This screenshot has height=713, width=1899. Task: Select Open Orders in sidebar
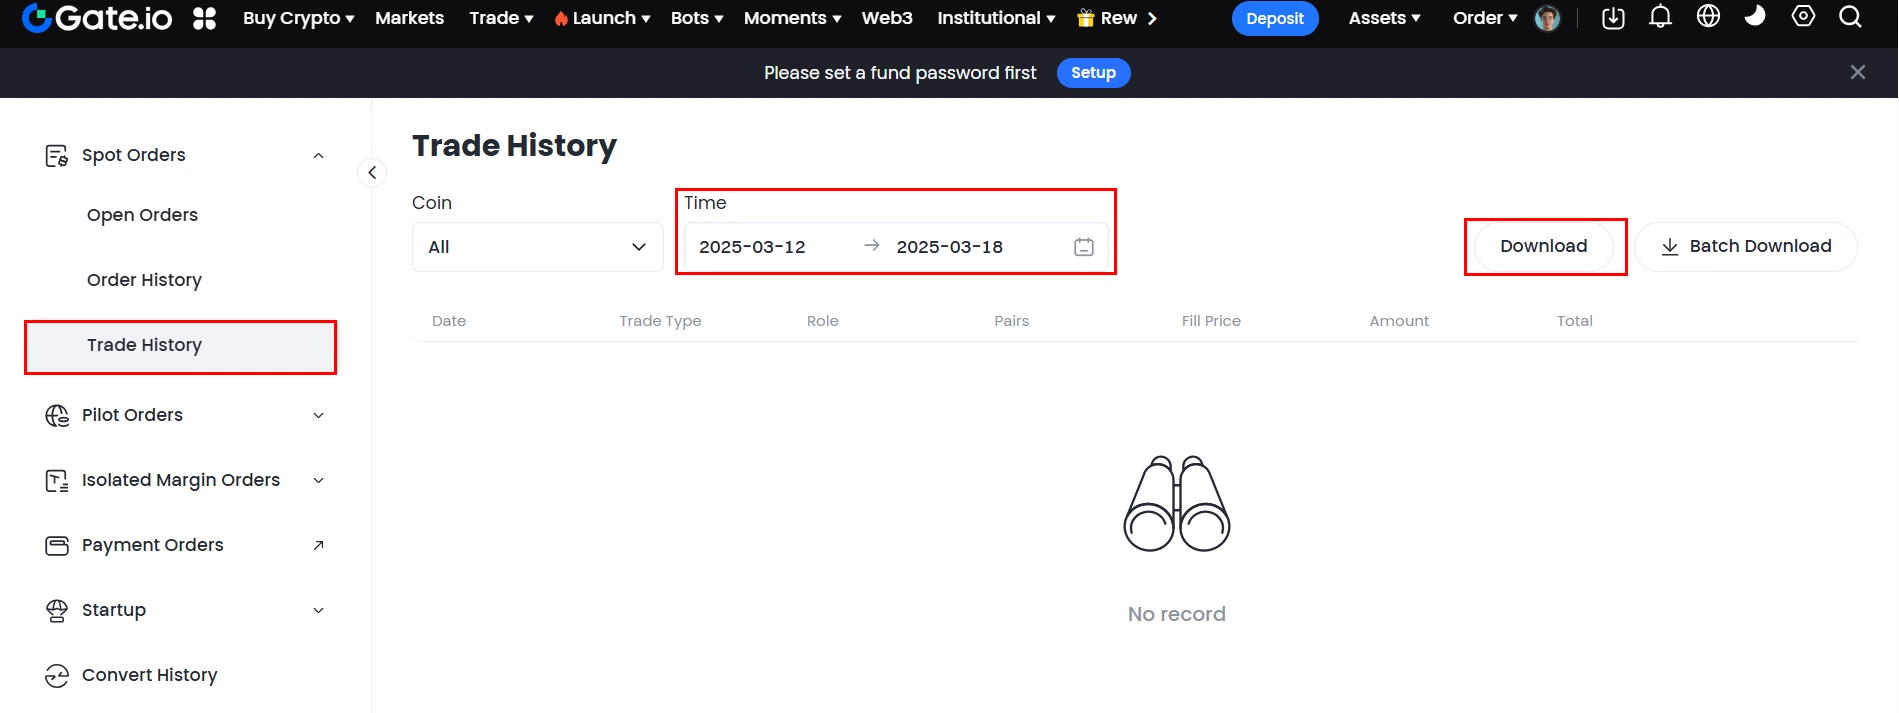coord(142,215)
